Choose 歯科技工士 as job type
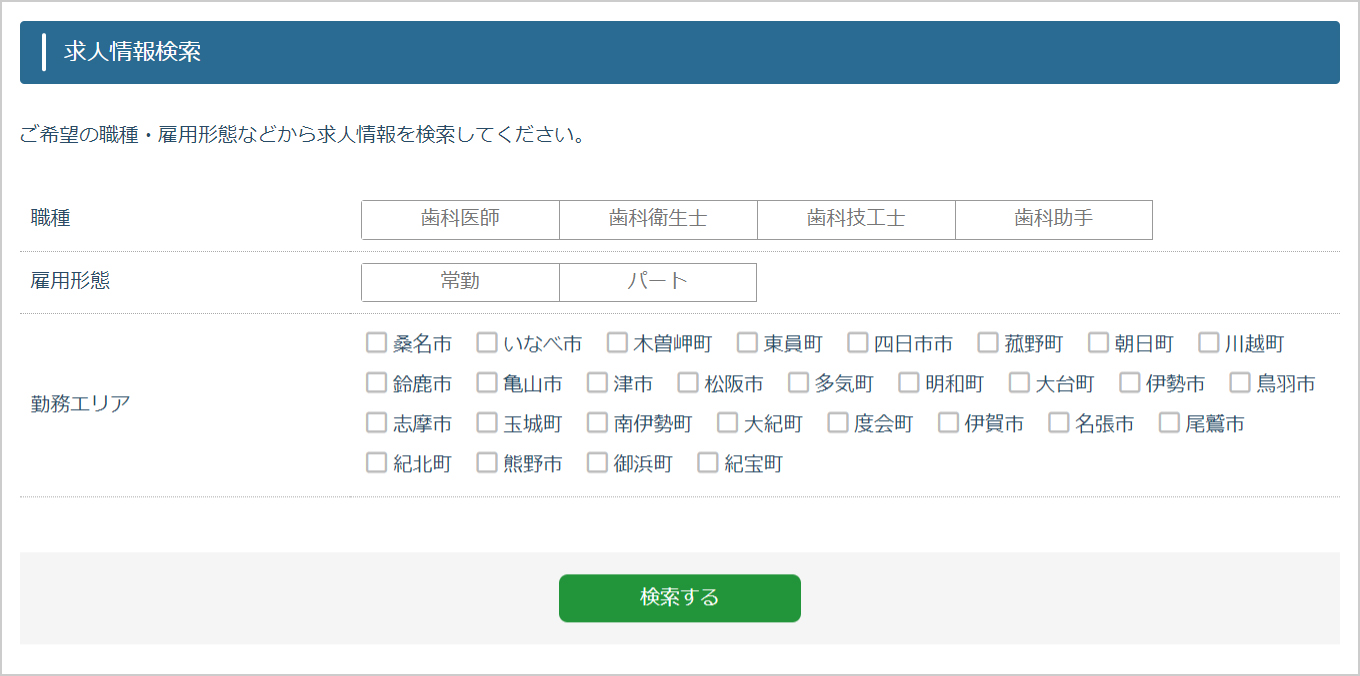The height and width of the screenshot is (676, 1360). (856, 219)
